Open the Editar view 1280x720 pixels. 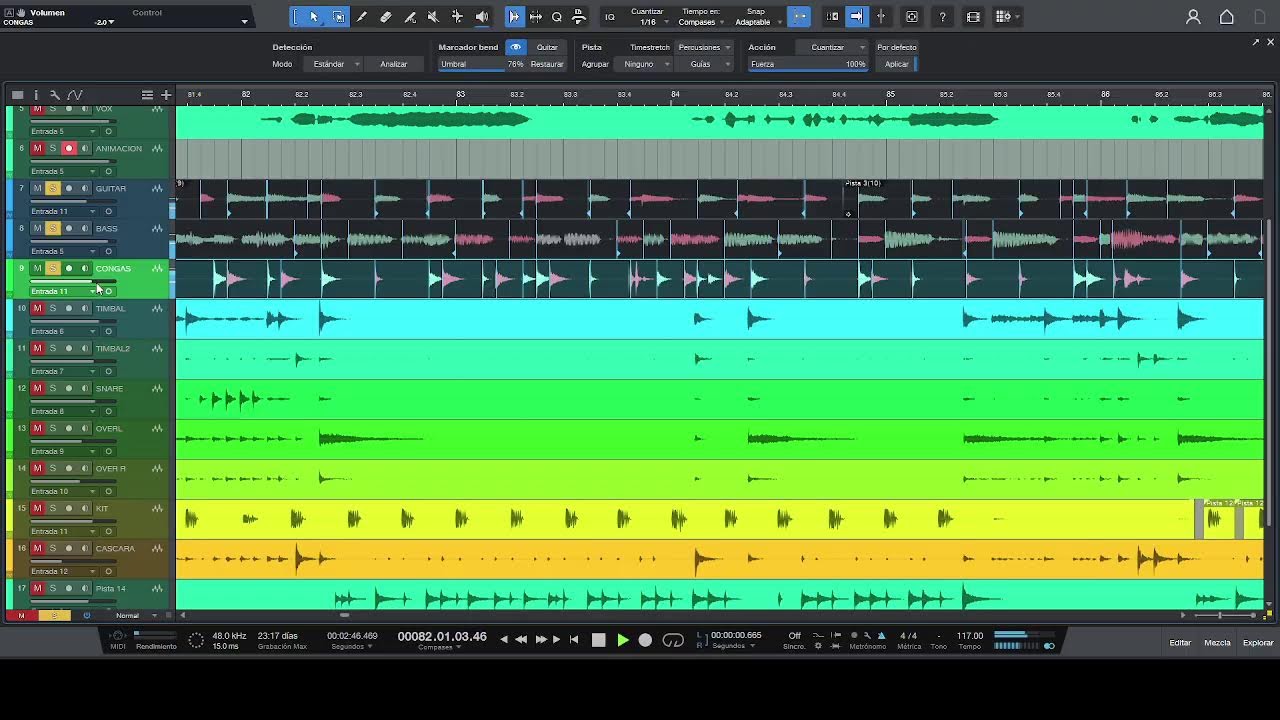coord(1180,643)
